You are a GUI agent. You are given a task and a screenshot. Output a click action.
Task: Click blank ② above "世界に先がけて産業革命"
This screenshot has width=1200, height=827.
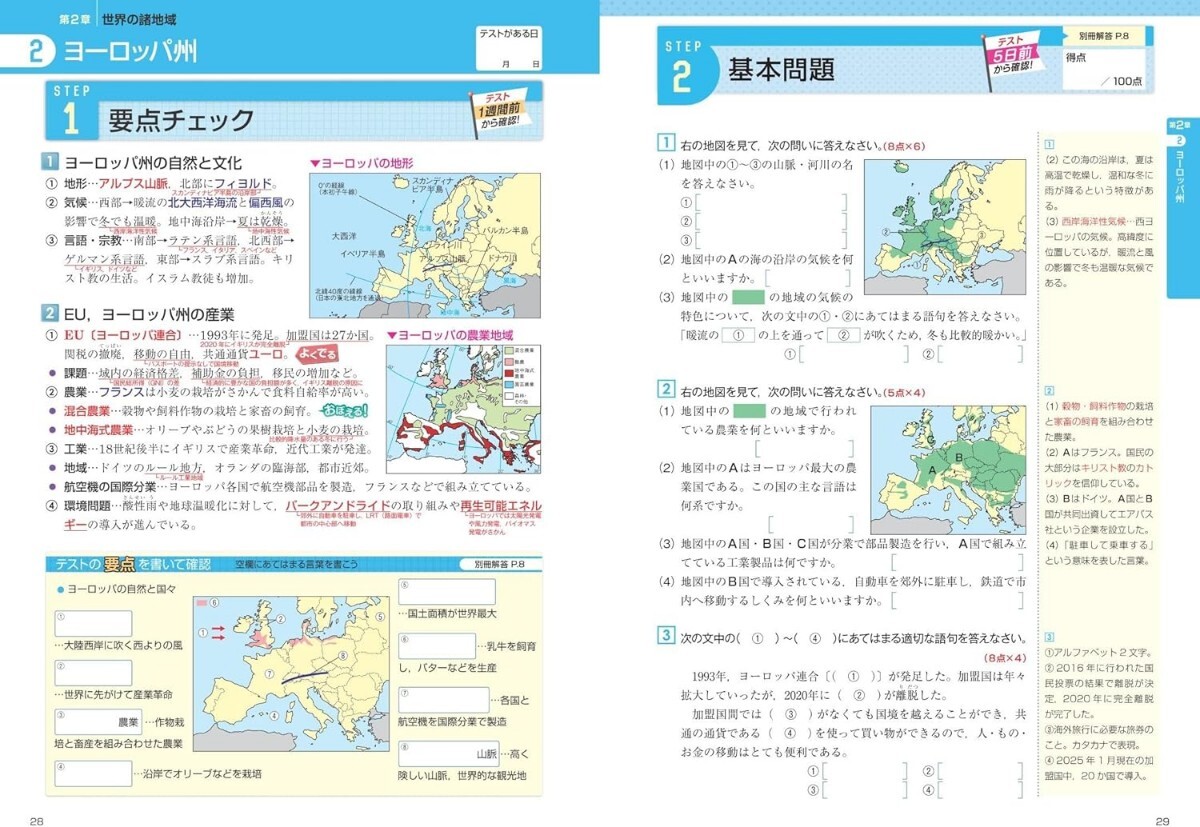pos(93,672)
